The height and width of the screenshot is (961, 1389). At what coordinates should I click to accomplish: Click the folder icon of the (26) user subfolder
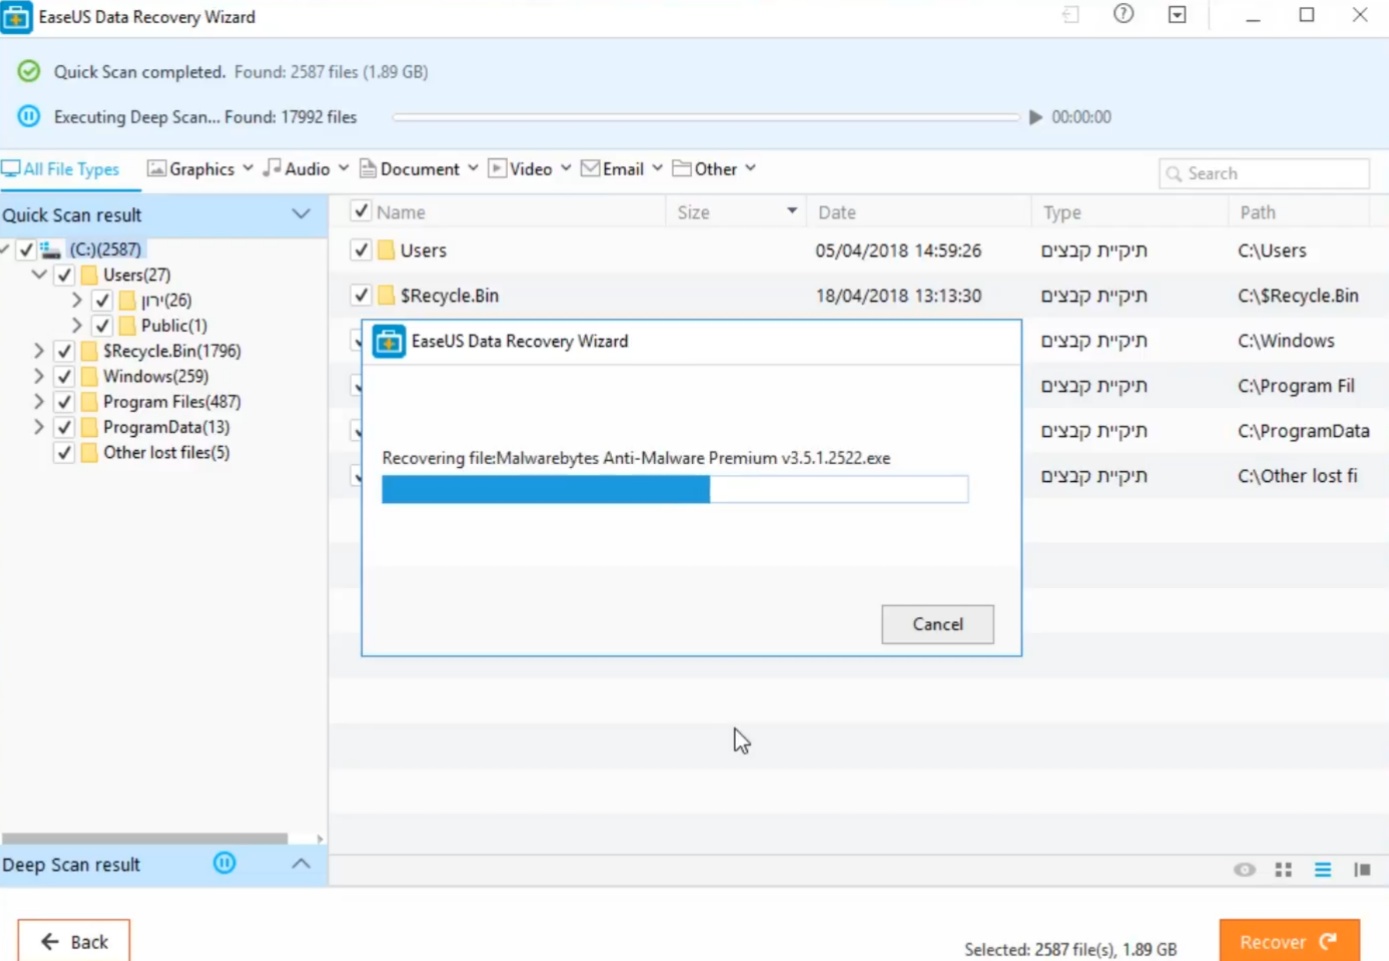127,300
